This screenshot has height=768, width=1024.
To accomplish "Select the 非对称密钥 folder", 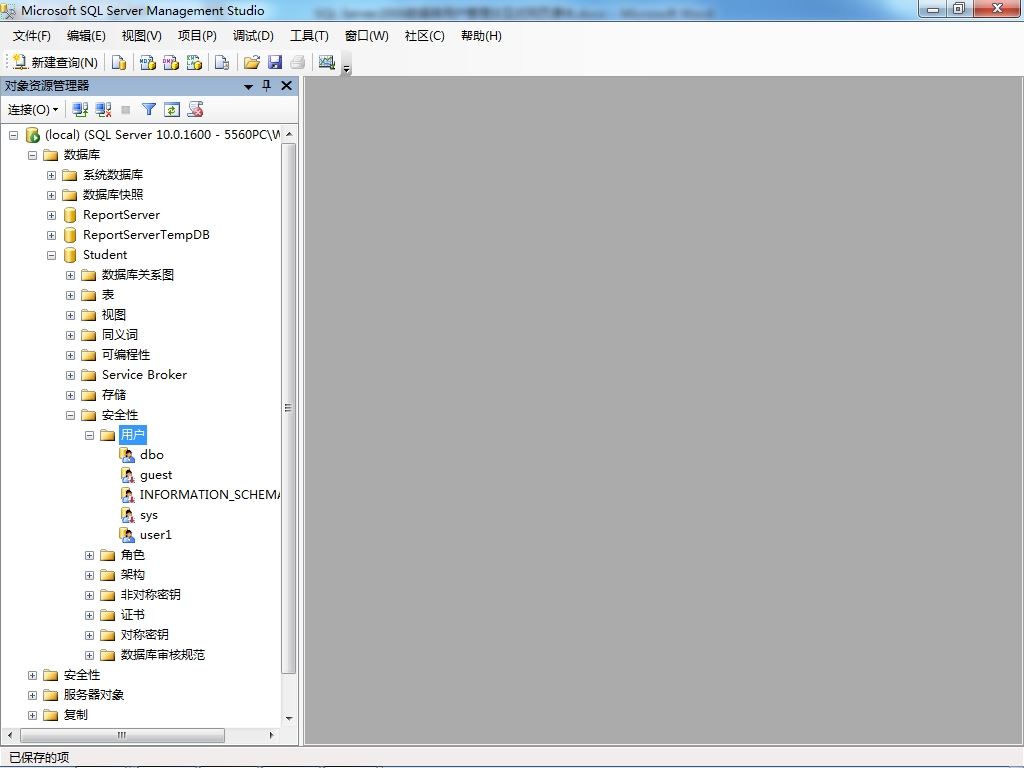I will pos(150,595).
